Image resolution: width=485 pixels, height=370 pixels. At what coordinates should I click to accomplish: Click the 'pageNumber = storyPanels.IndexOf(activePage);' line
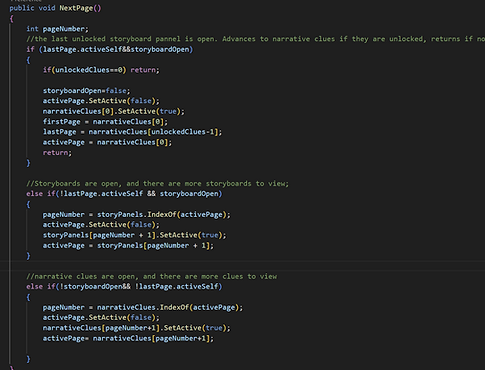[x=136, y=215]
